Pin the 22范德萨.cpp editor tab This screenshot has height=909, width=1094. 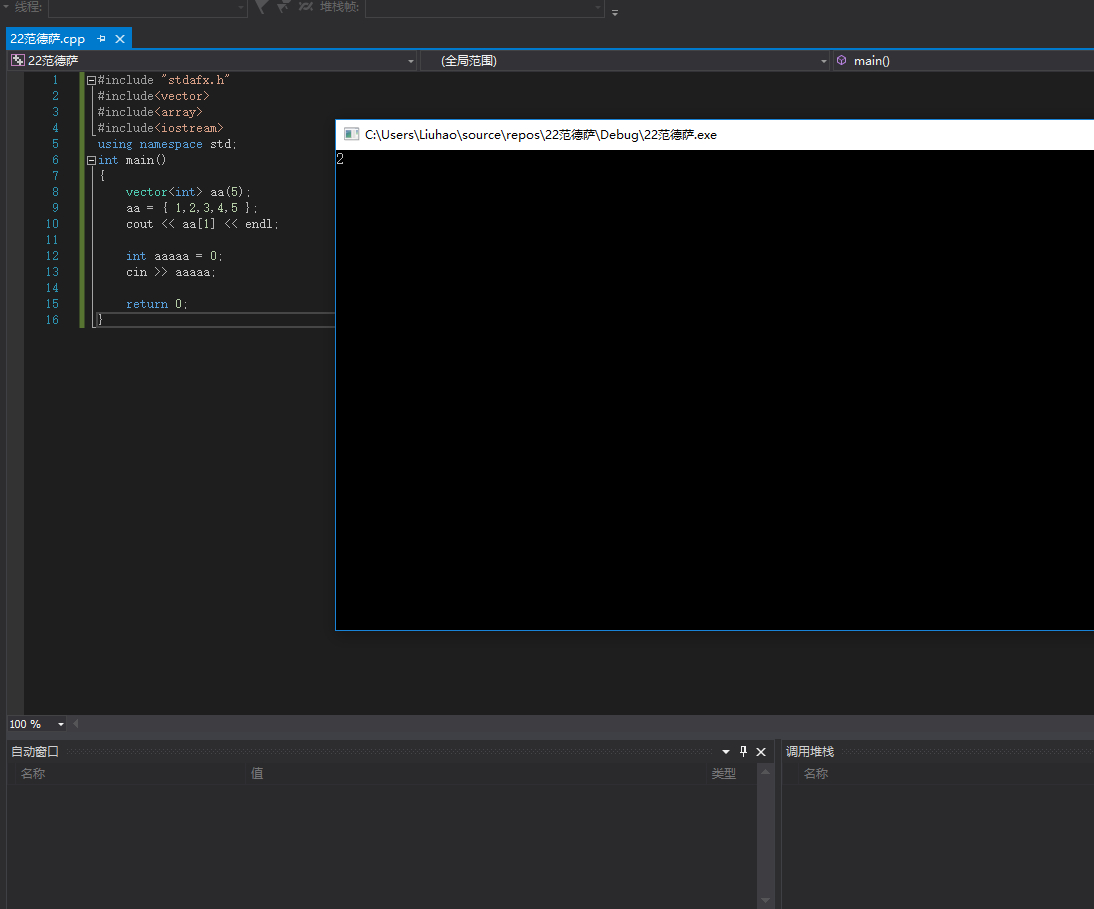102,39
